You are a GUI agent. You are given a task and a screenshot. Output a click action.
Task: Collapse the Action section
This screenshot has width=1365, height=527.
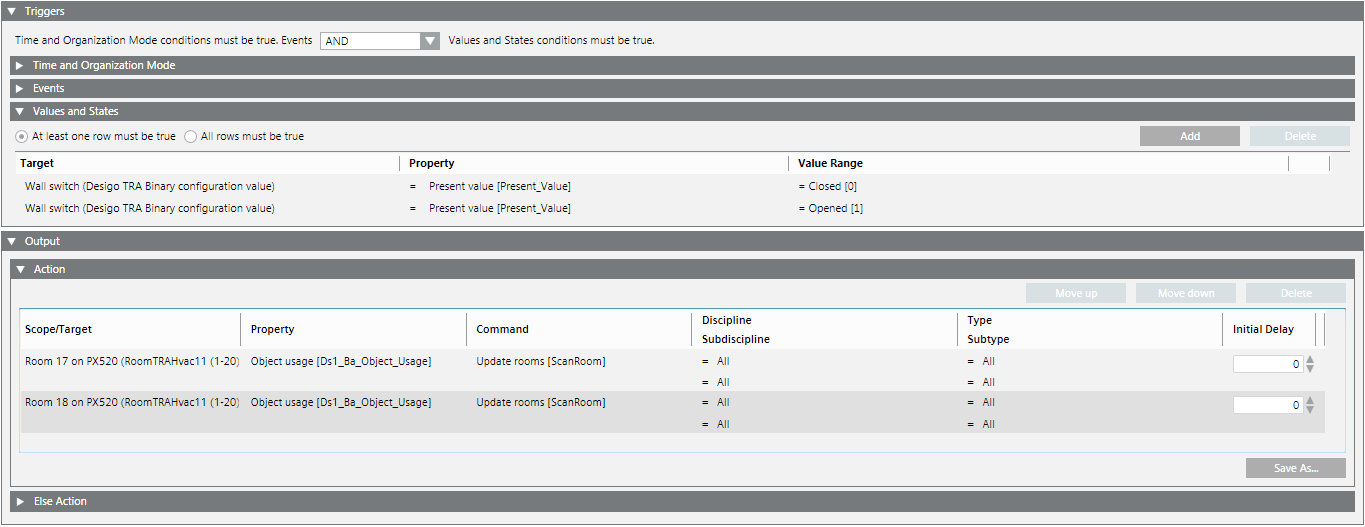(x=19, y=269)
